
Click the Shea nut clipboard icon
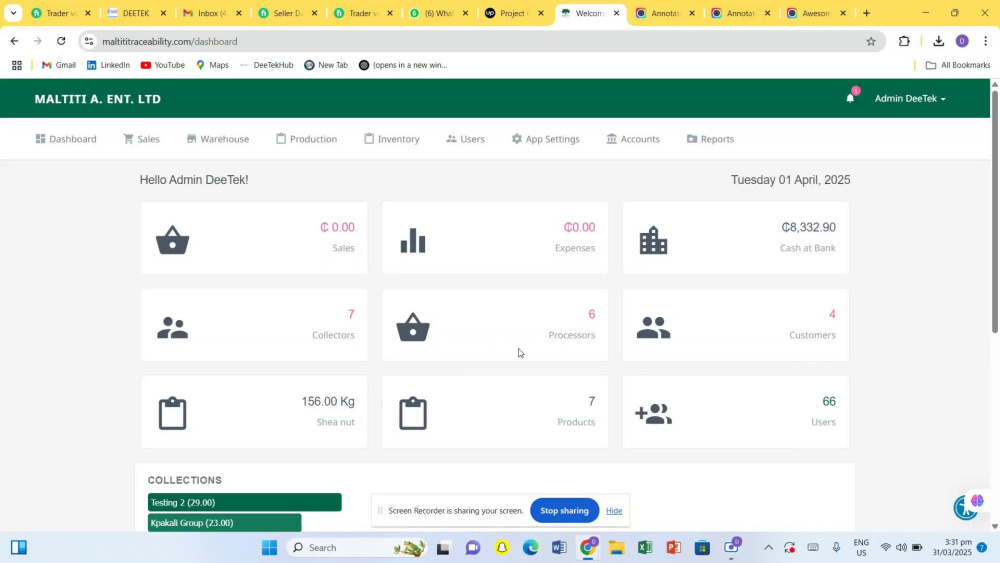[x=172, y=414]
